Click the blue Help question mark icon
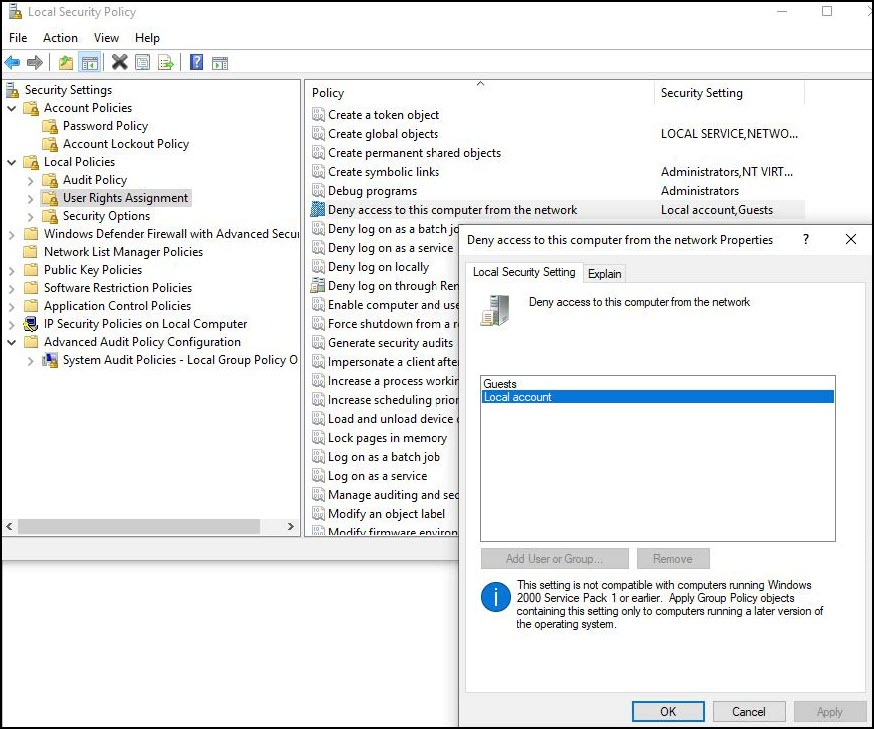874x729 pixels. [x=196, y=63]
